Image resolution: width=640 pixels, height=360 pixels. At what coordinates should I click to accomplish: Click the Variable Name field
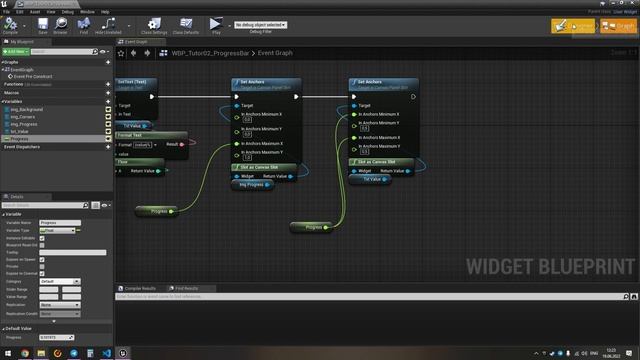tap(60, 223)
